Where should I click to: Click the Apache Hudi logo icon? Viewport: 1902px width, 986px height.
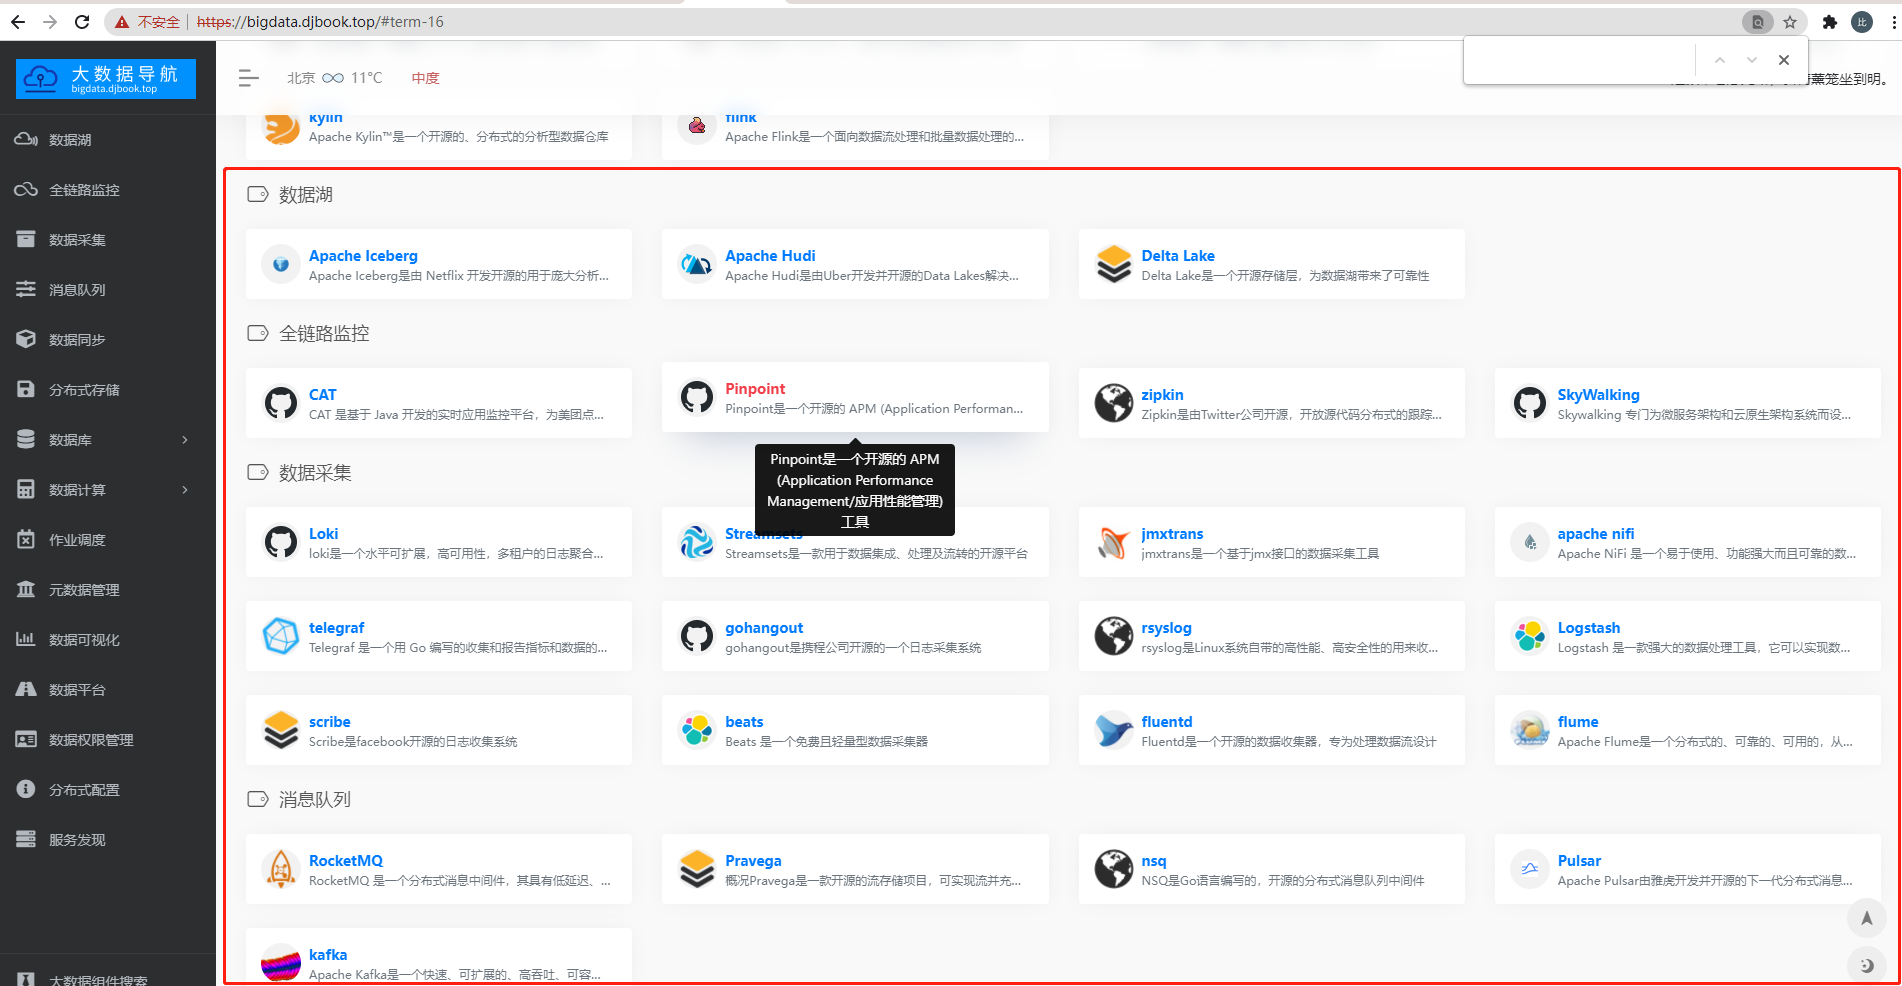[696, 265]
